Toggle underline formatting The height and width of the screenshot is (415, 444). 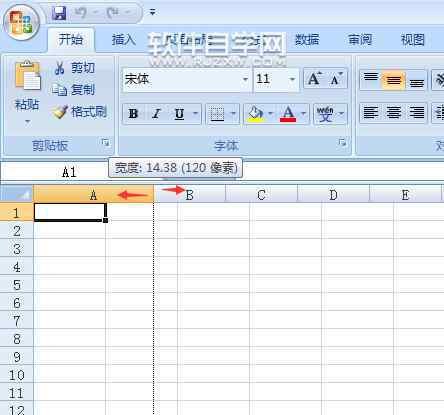(179, 114)
